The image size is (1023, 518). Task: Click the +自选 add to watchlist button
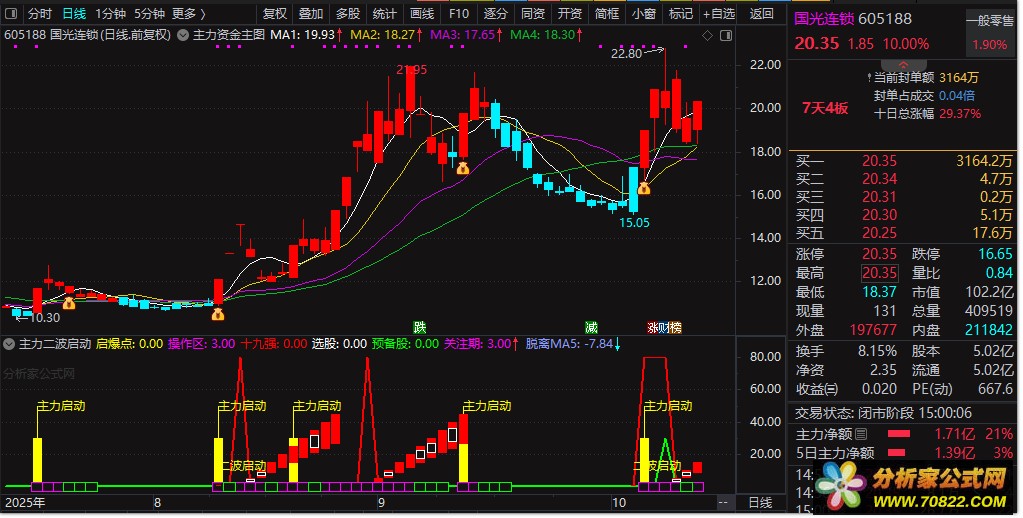(718, 14)
